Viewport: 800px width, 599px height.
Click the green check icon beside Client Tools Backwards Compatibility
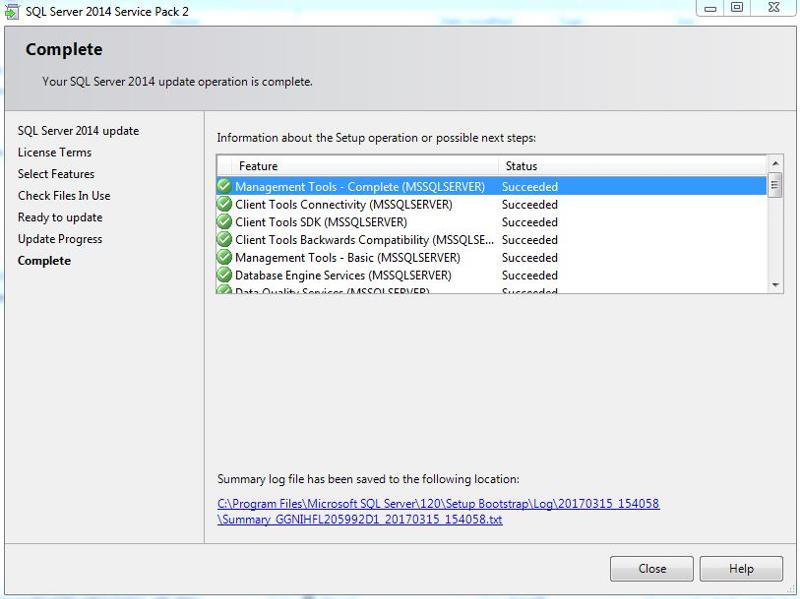point(224,239)
